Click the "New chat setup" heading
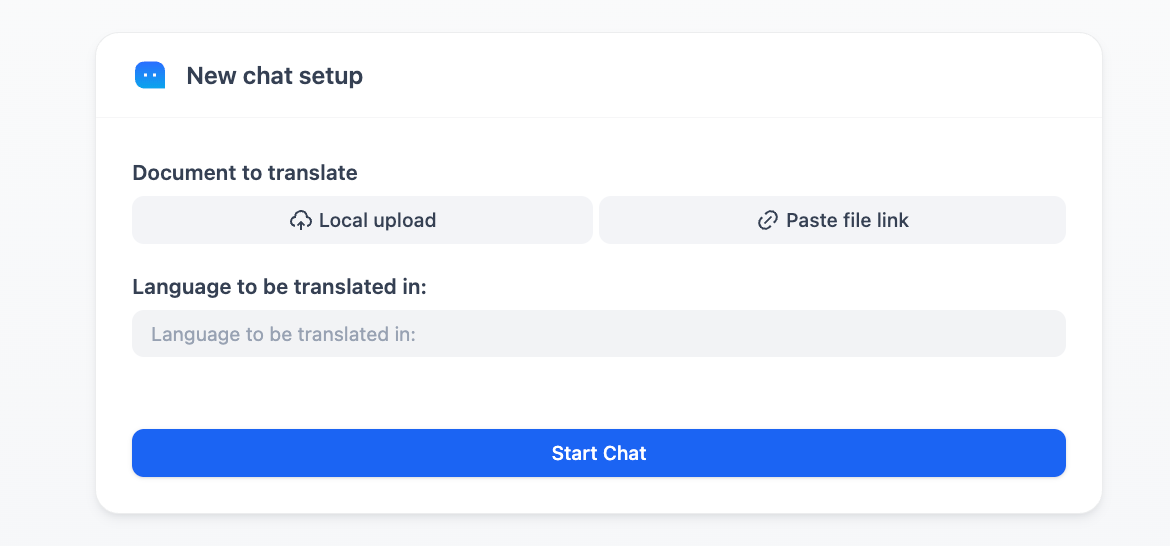This screenshot has height=546, width=1170. (274, 76)
